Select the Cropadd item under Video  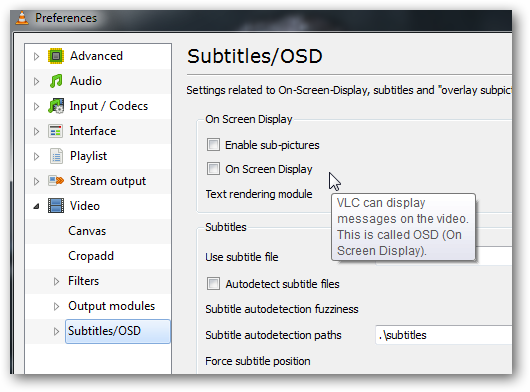[91, 256]
